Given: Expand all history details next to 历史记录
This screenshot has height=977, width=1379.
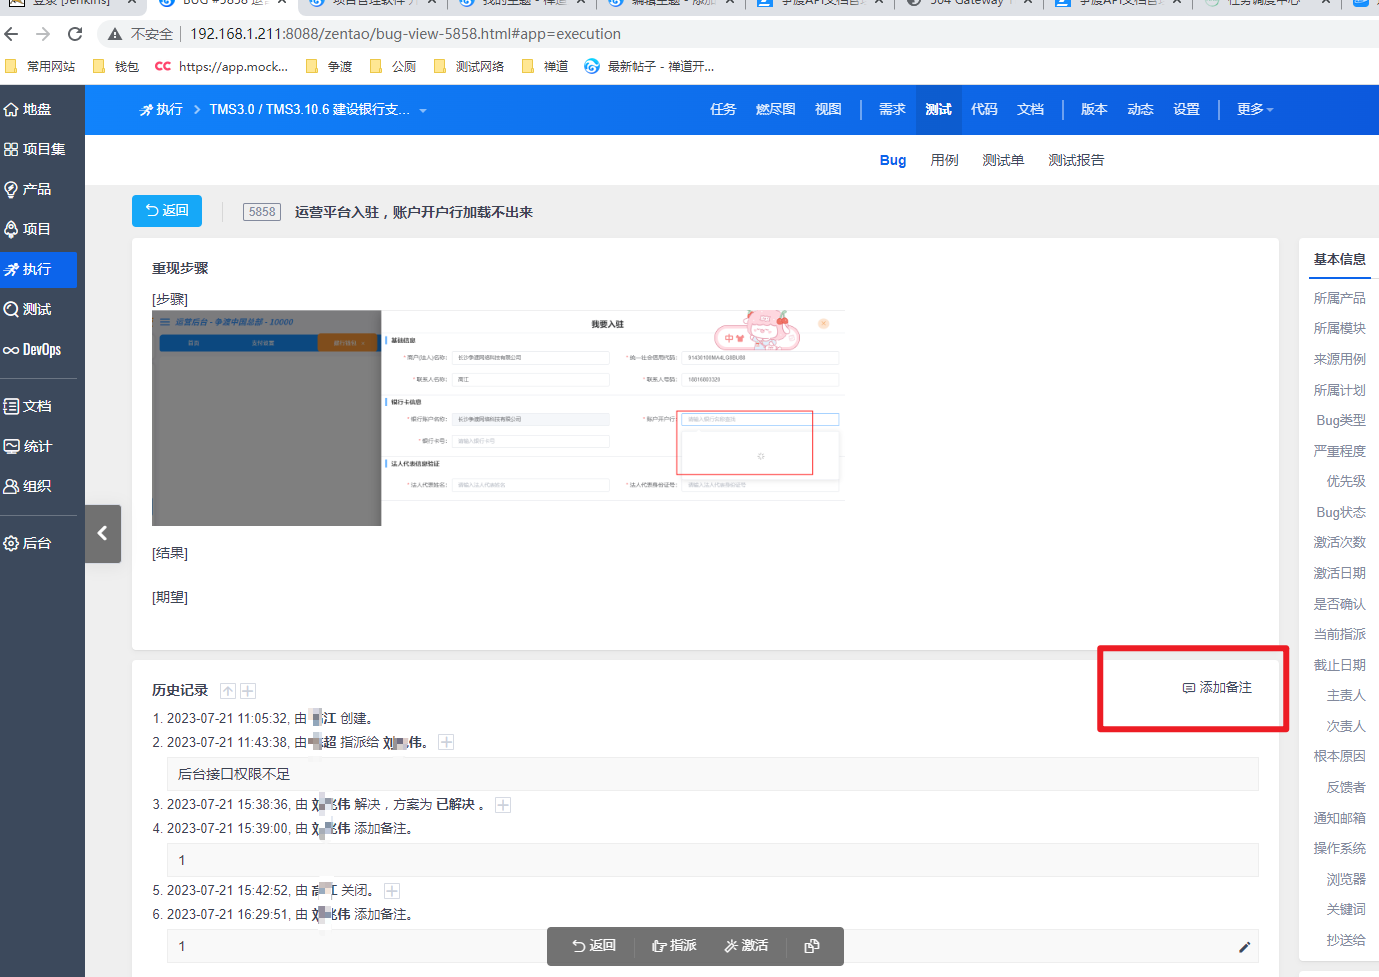Looking at the screenshot, I should click(248, 691).
